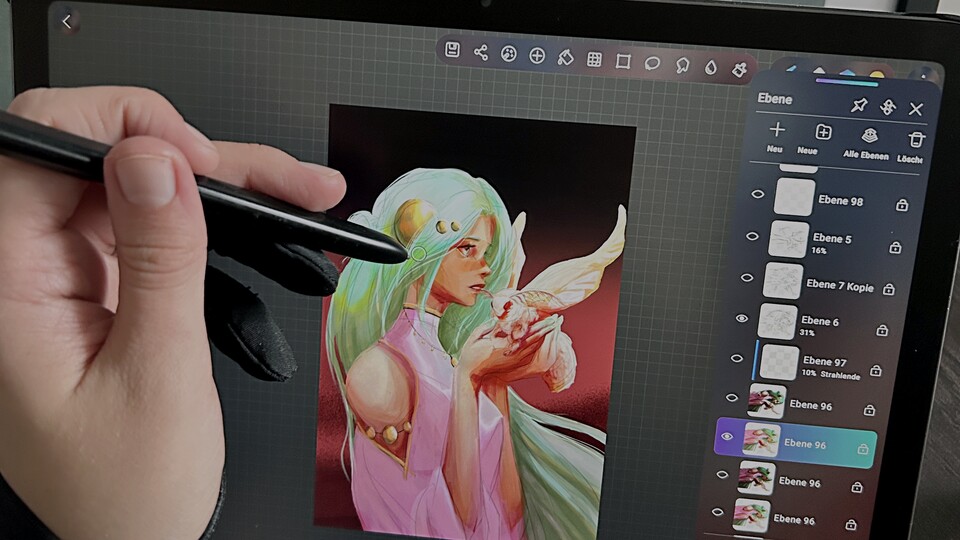960x540 pixels.
Task: Click the Ebene 7 Kopie layer name
Action: pyautogui.click(x=840, y=285)
